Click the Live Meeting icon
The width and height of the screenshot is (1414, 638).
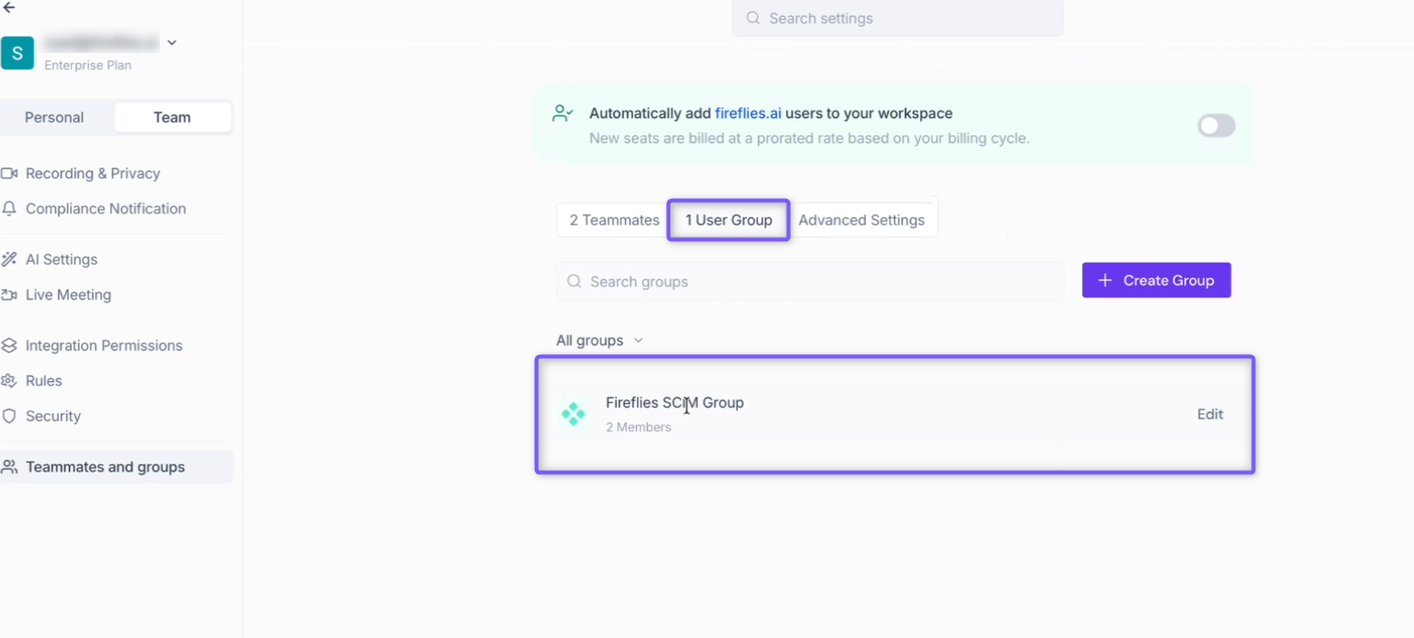click(9, 295)
